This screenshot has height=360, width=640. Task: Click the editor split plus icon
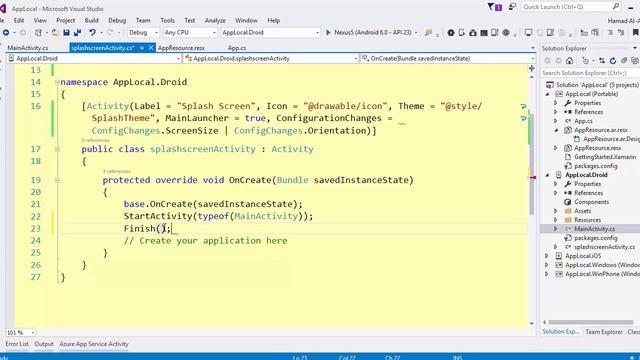pos(531,68)
